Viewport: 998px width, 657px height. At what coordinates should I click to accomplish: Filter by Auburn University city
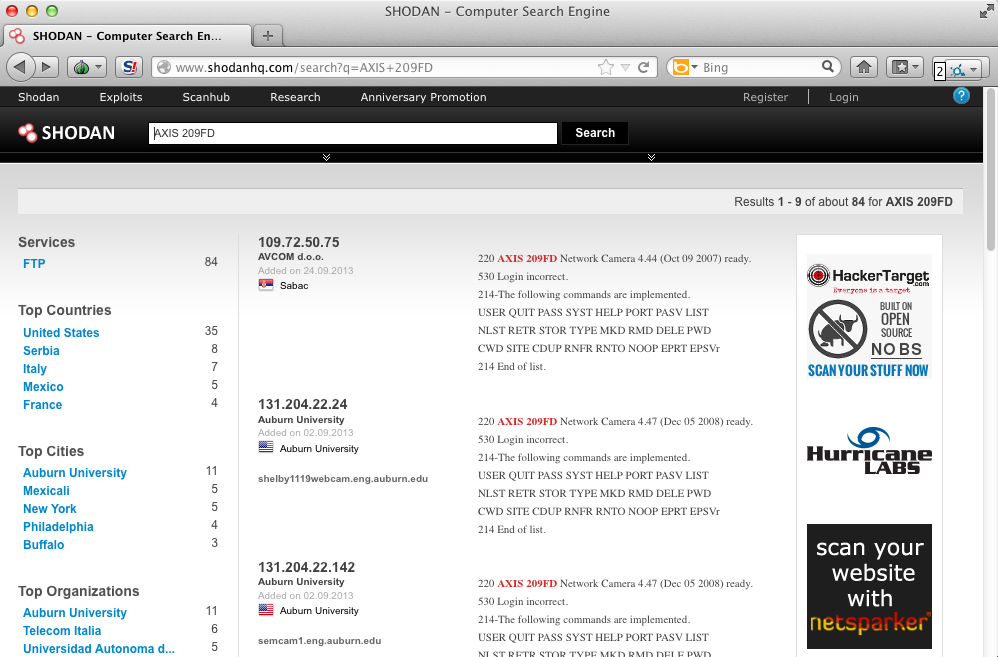point(75,472)
